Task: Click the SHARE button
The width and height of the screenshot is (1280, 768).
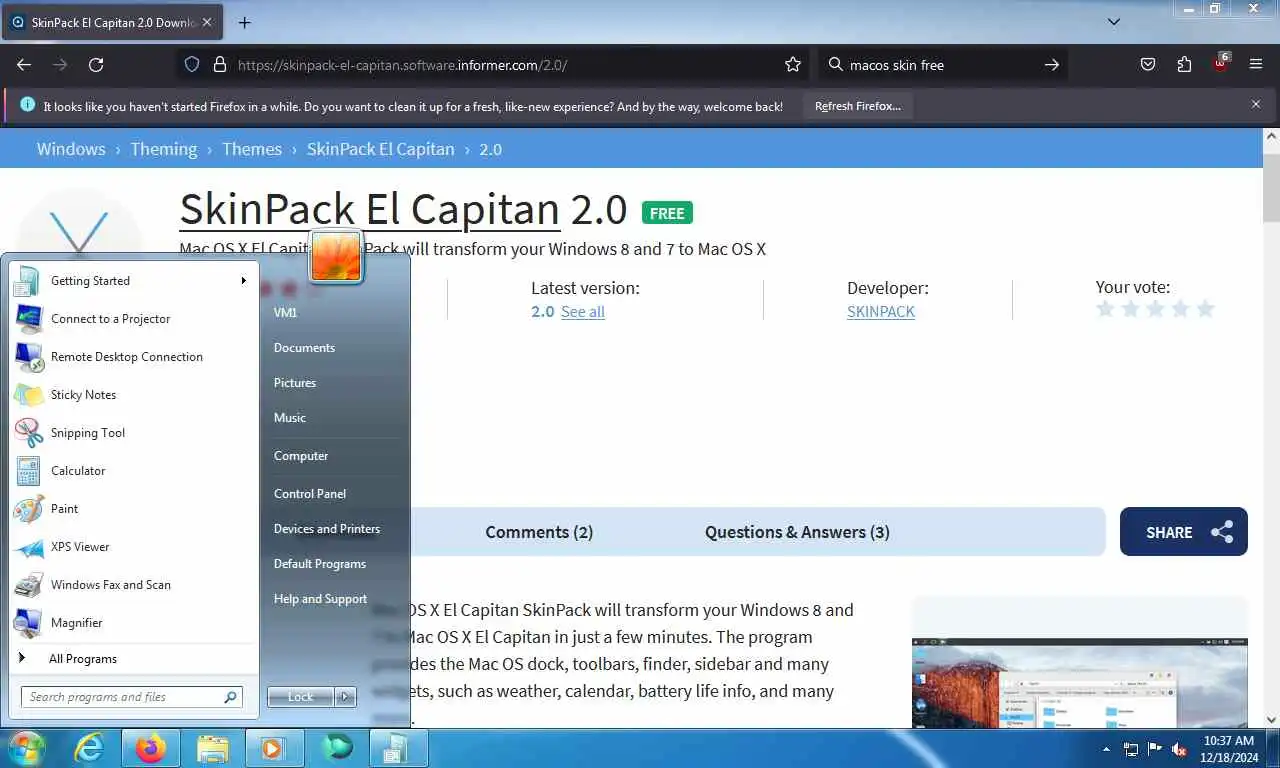Action: (x=1184, y=532)
